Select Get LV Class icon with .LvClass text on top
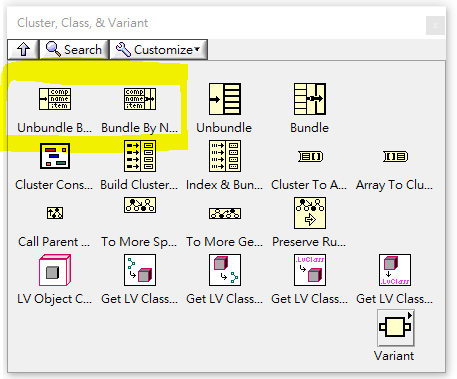Screen dimensions: 457x379 coord(310,270)
